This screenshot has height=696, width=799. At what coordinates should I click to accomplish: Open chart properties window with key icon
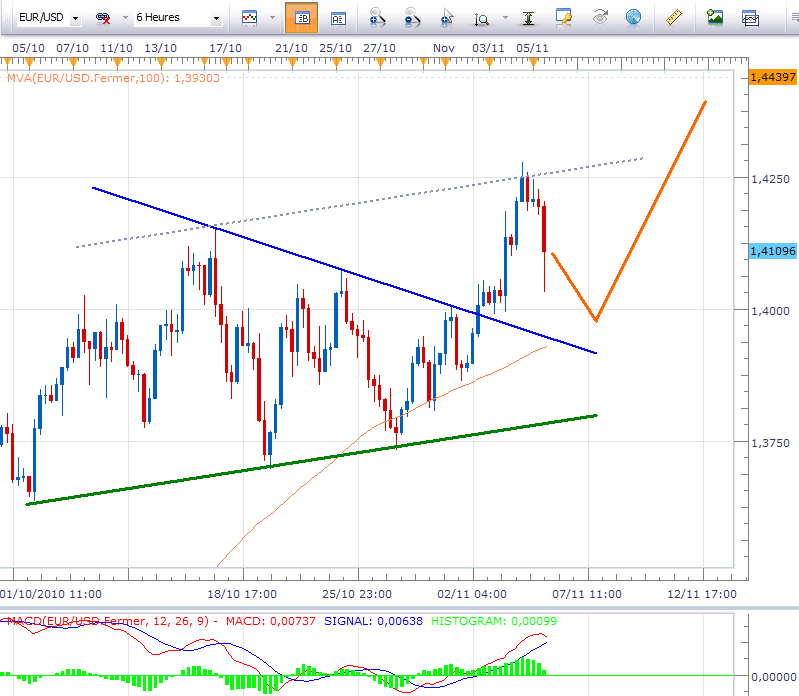click(x=564, y=18)
